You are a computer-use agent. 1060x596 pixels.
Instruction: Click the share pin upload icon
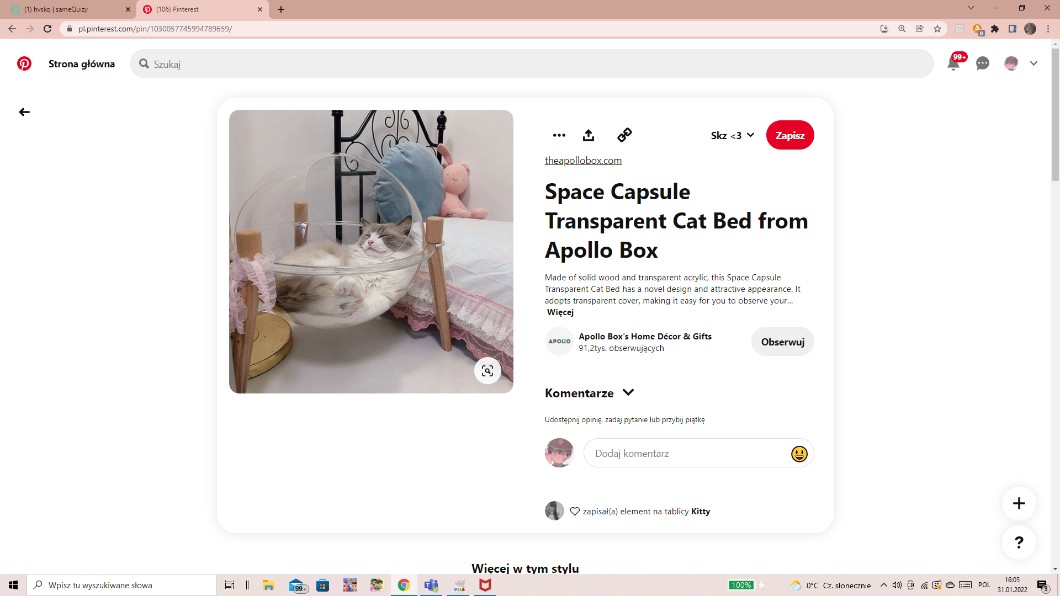pos(589,135)
